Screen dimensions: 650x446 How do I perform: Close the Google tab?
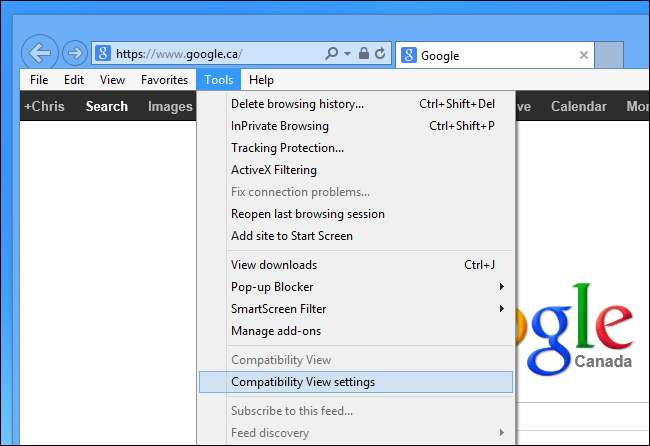tap(584, 55)
